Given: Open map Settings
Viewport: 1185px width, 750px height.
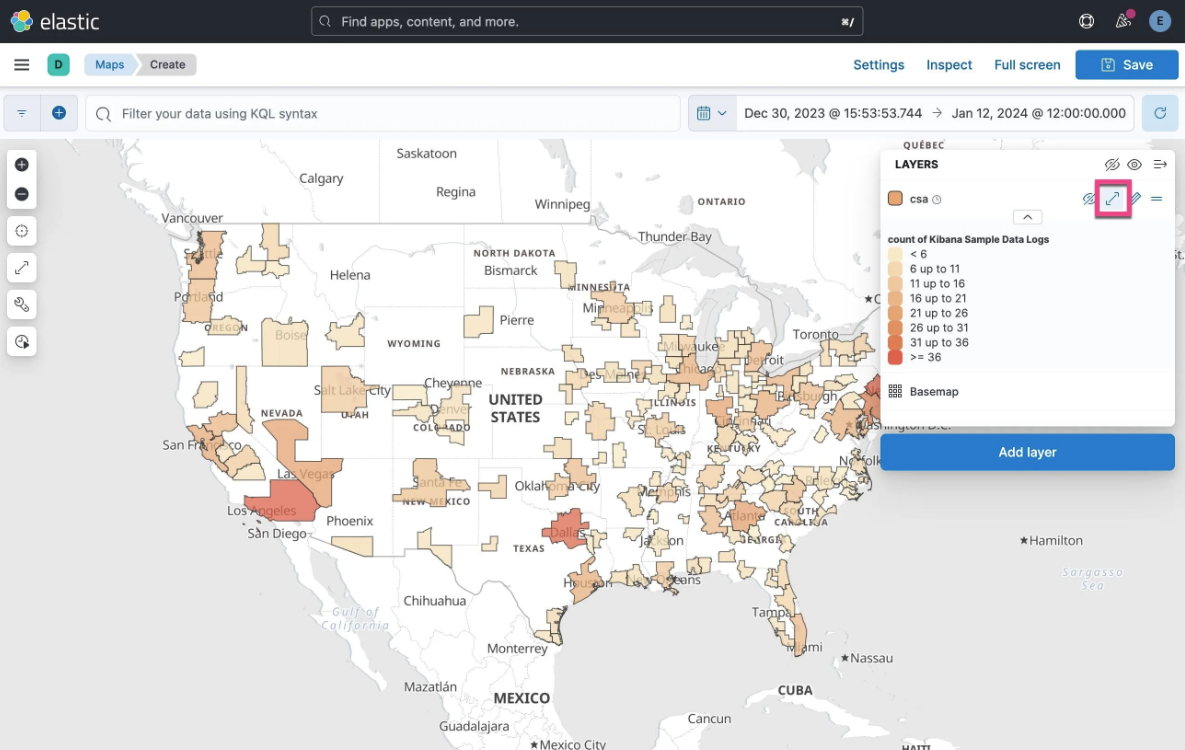Looking at the screenshot, I should click(878, 65).
